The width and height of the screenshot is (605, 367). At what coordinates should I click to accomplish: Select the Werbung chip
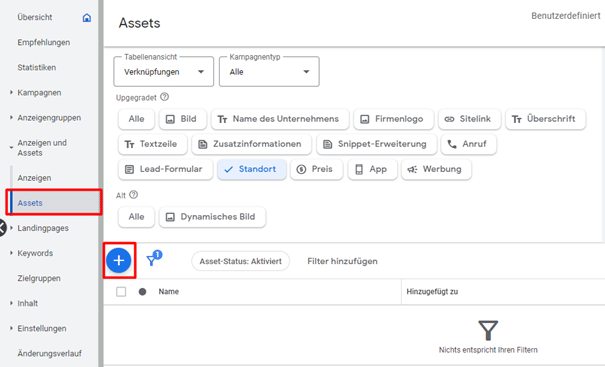(x=436, y=169)
